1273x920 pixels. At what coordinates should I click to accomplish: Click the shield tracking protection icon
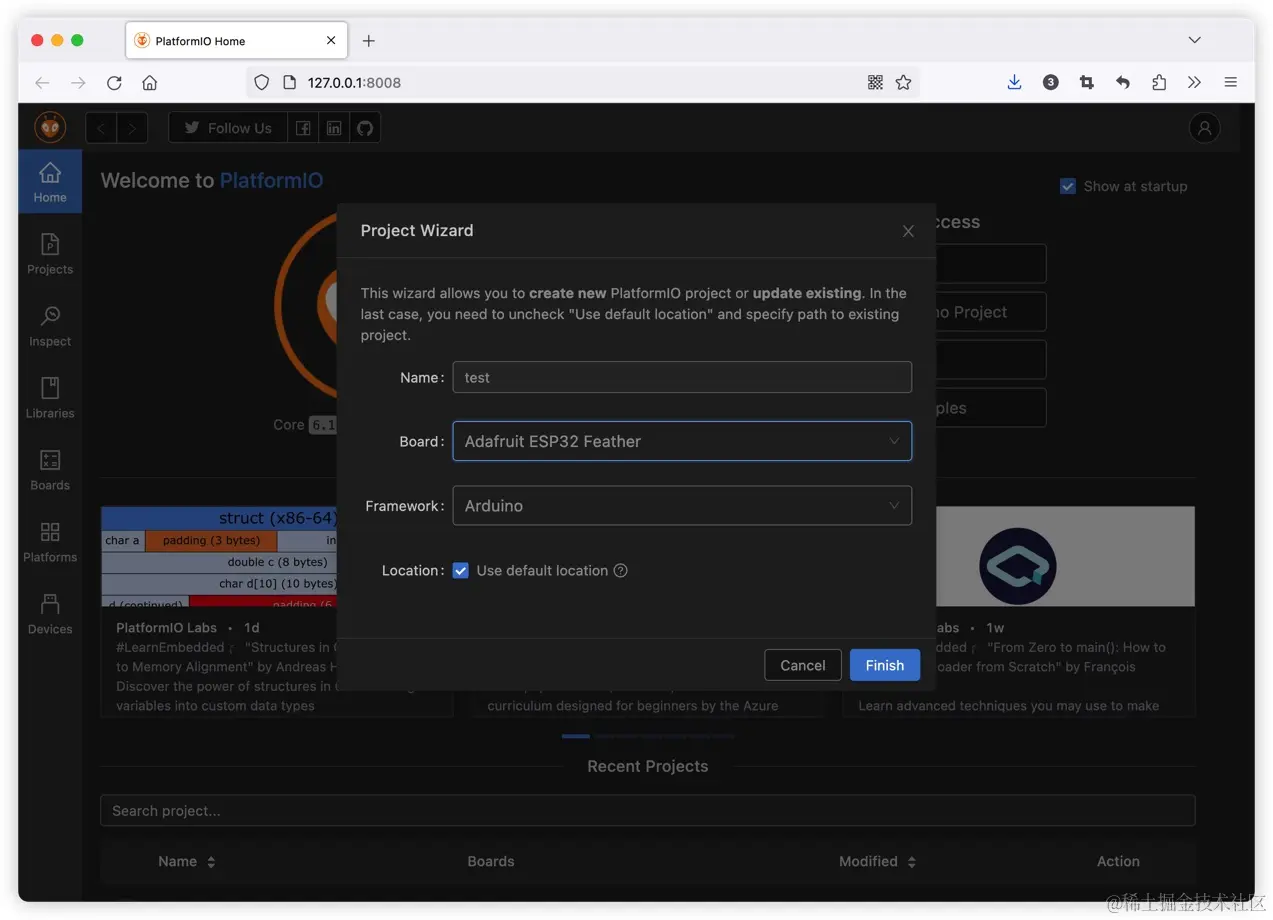click(262, 83)
